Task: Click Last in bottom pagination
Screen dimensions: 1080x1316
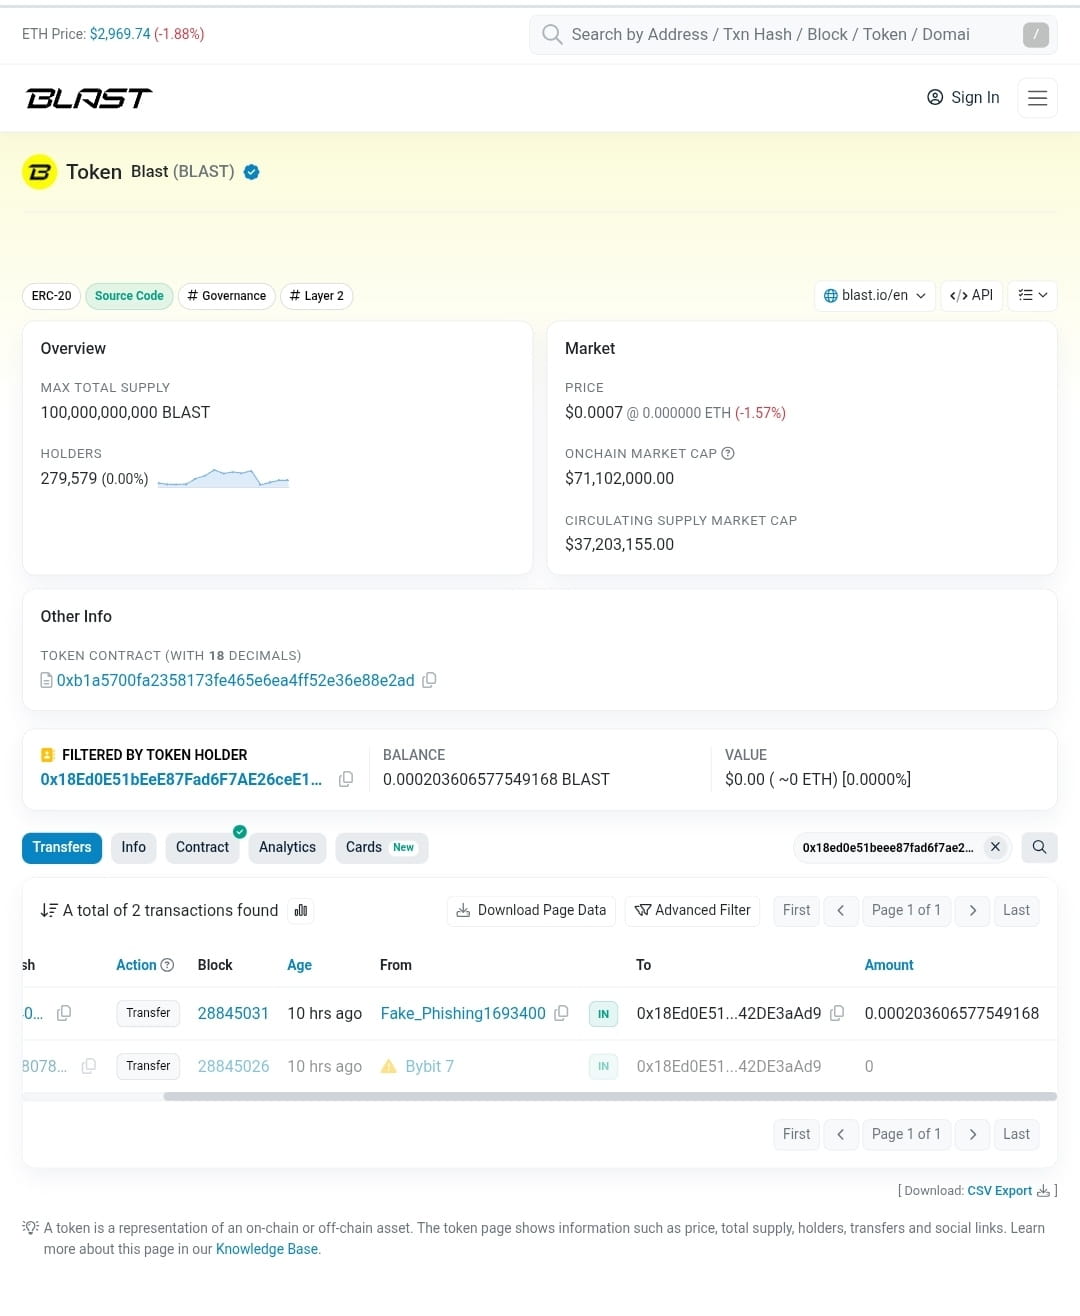Action: 1016,1134
